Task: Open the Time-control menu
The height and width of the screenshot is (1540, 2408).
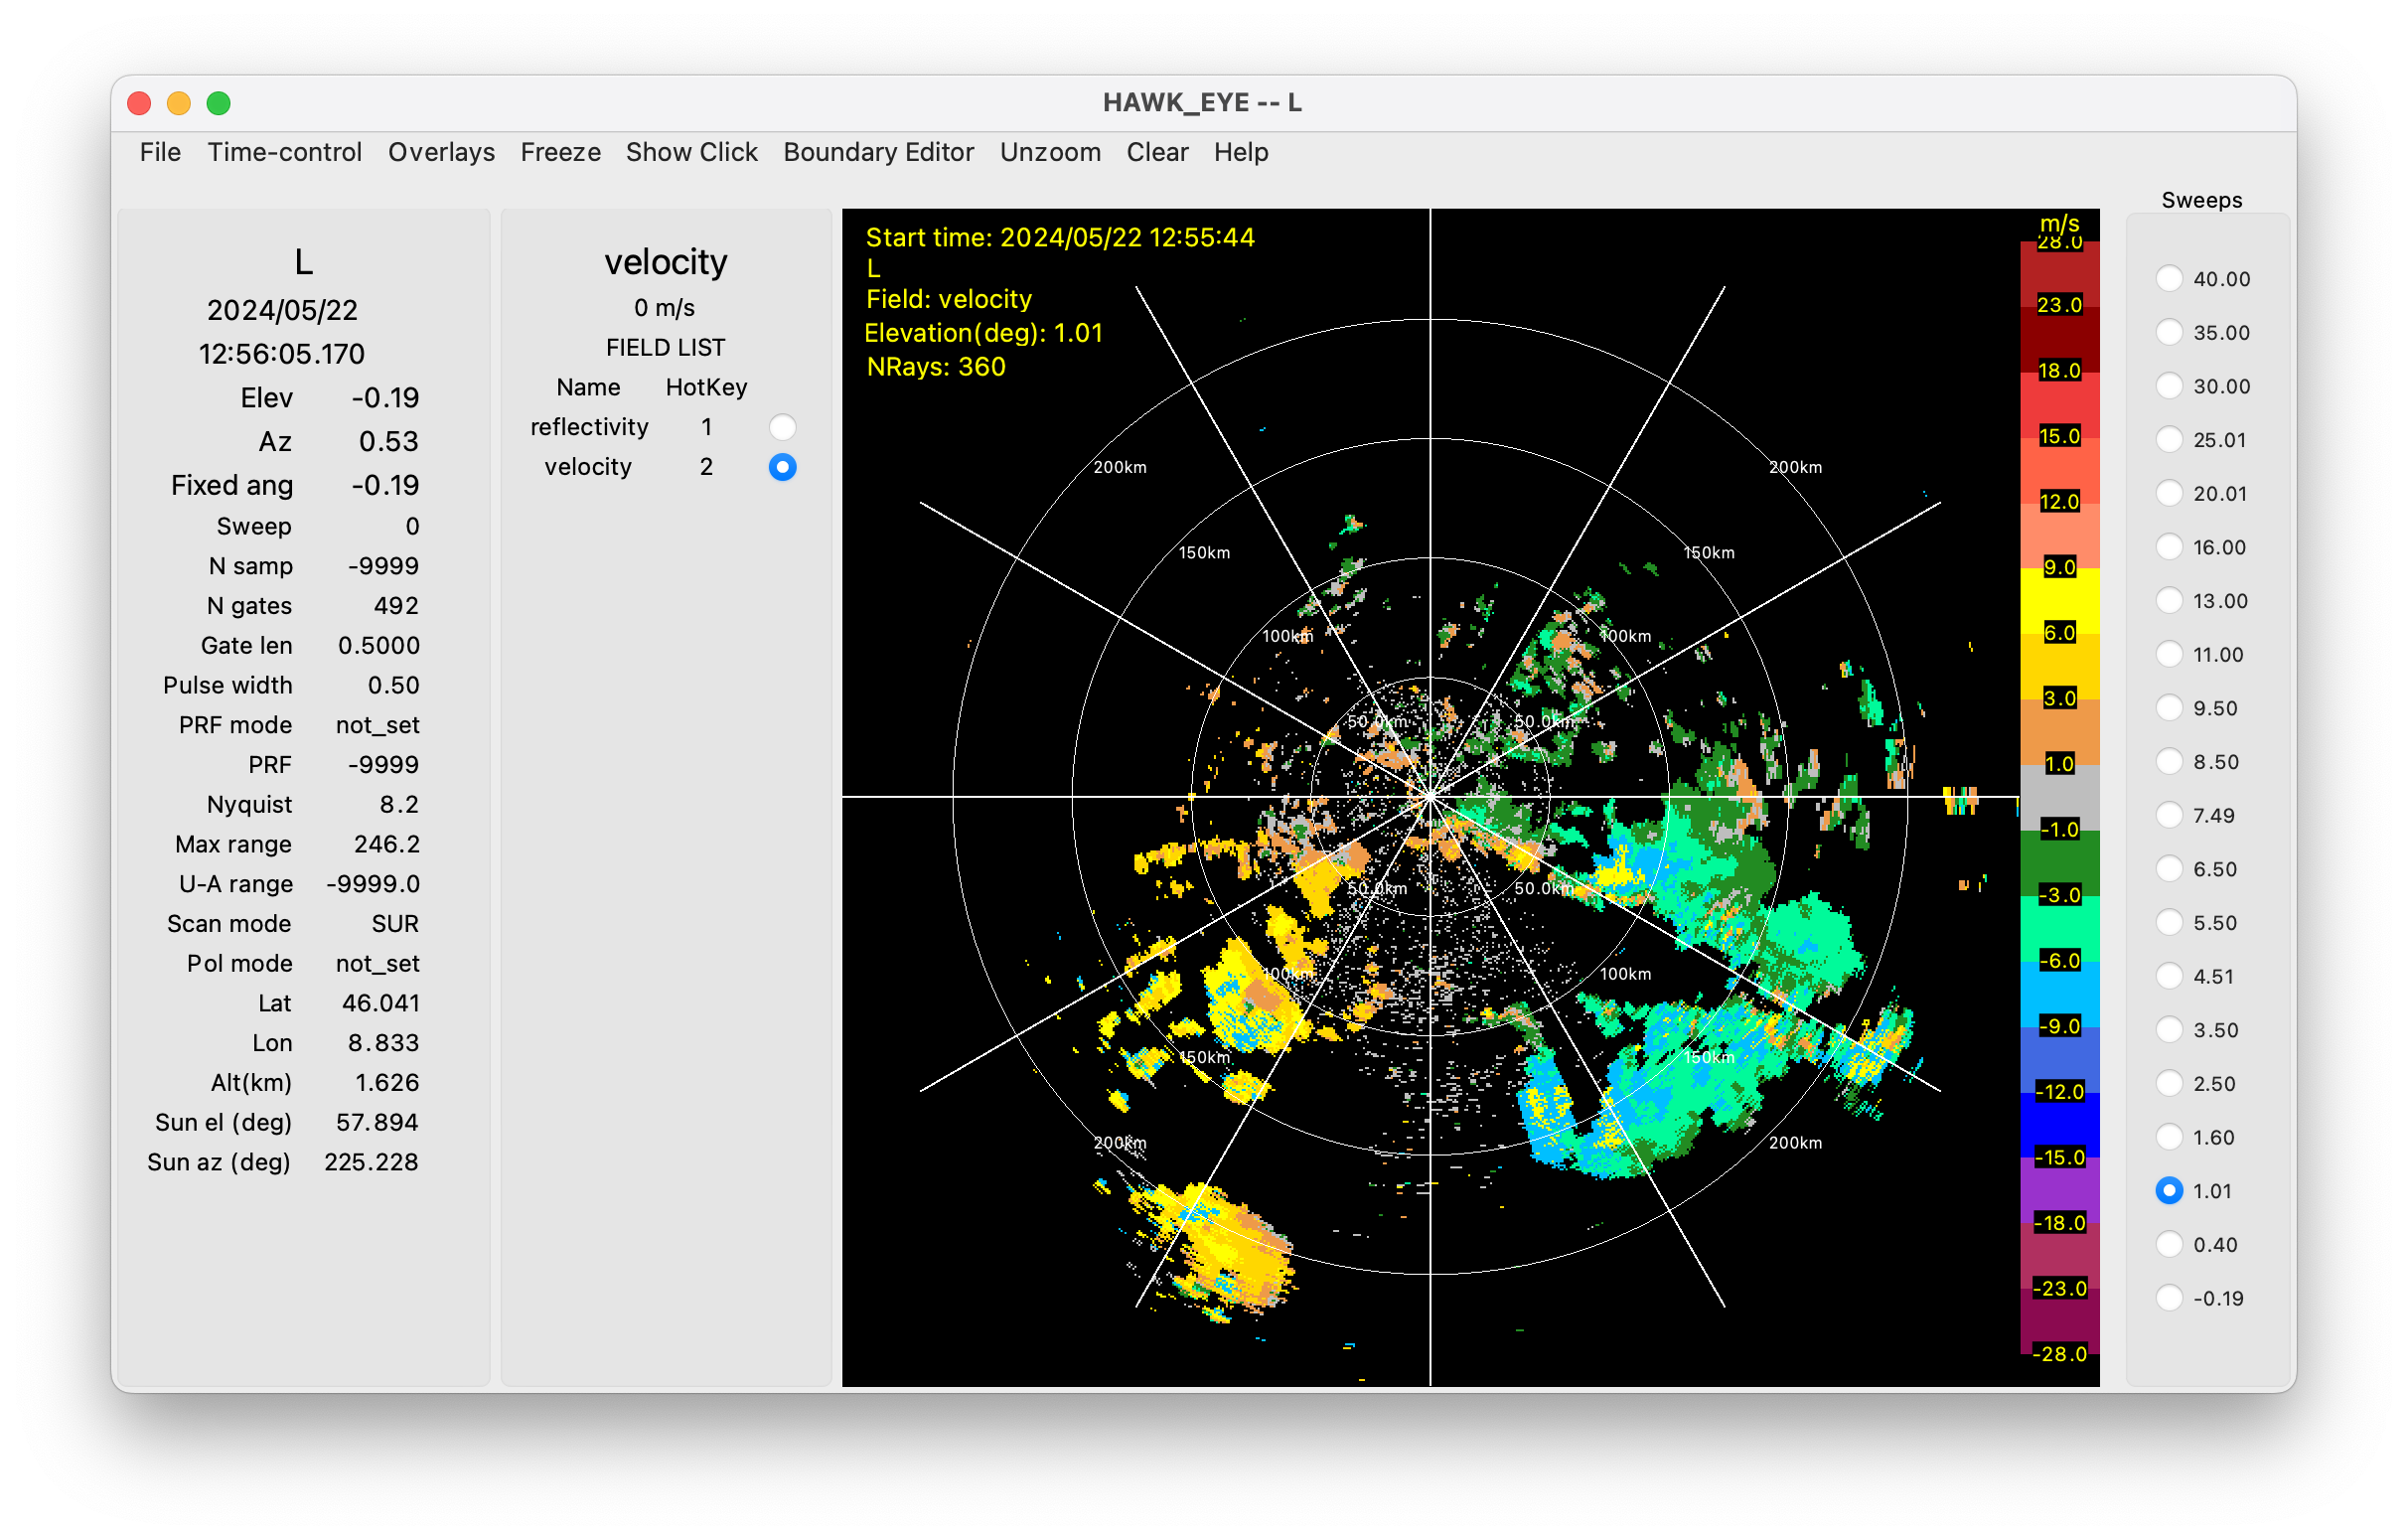Action: coord(284,152)
